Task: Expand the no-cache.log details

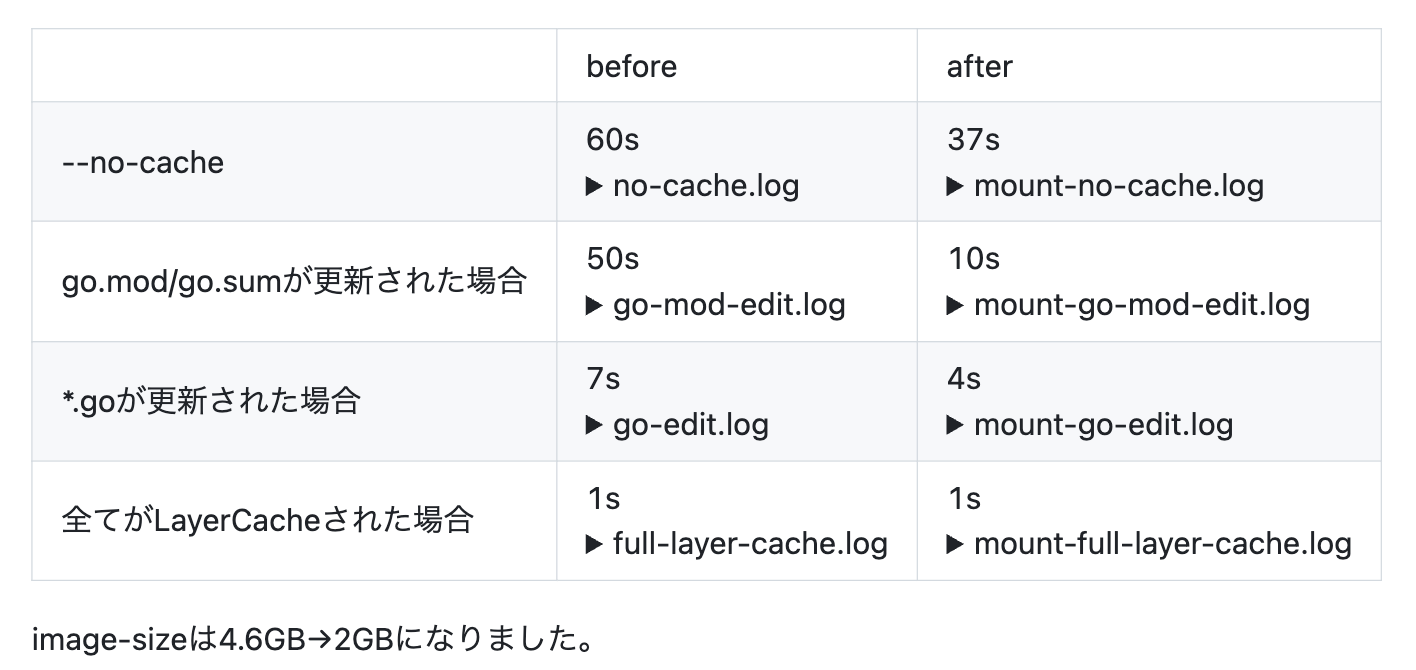Action: tap(693, 186)
